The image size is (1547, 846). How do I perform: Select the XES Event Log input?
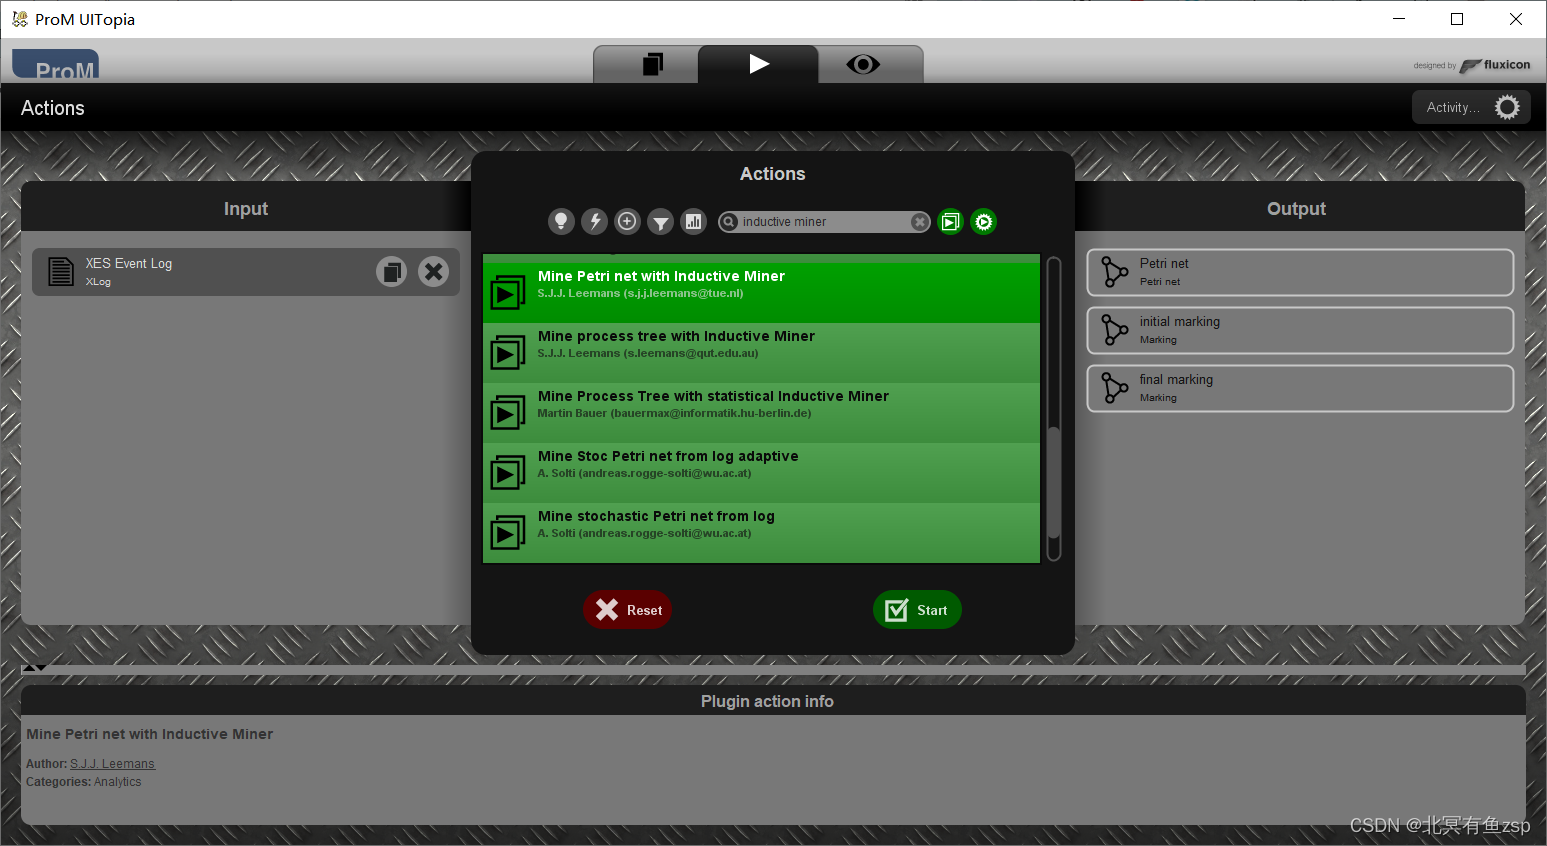246,272
